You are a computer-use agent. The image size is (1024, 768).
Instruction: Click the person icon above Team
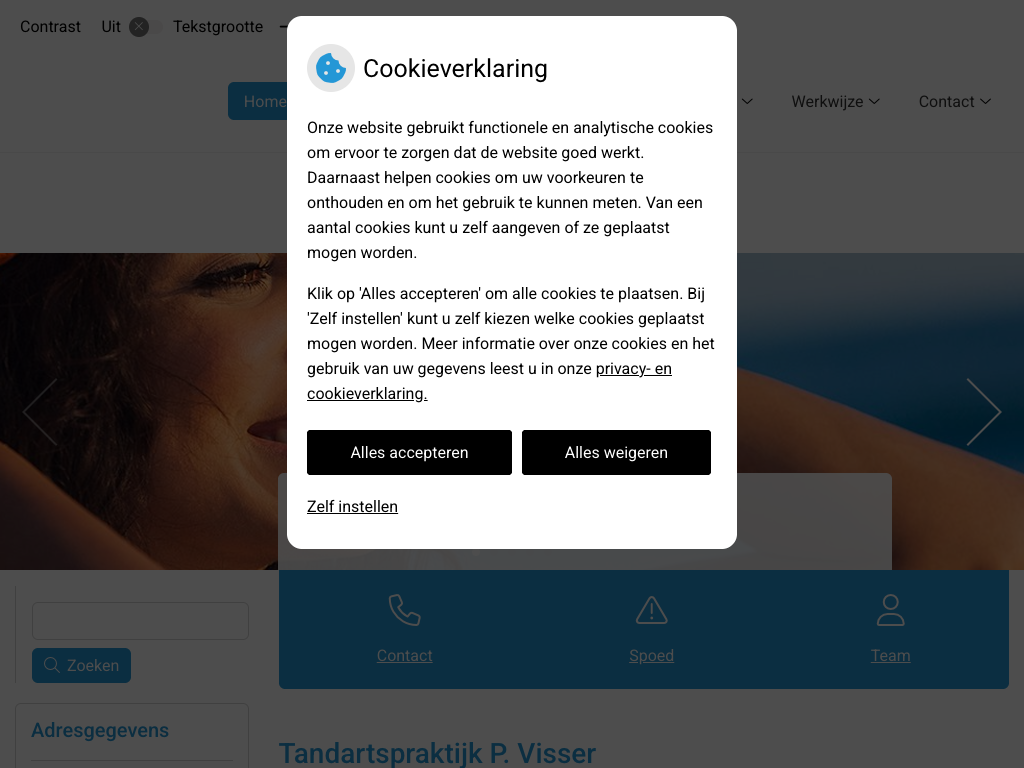[890, 610]
